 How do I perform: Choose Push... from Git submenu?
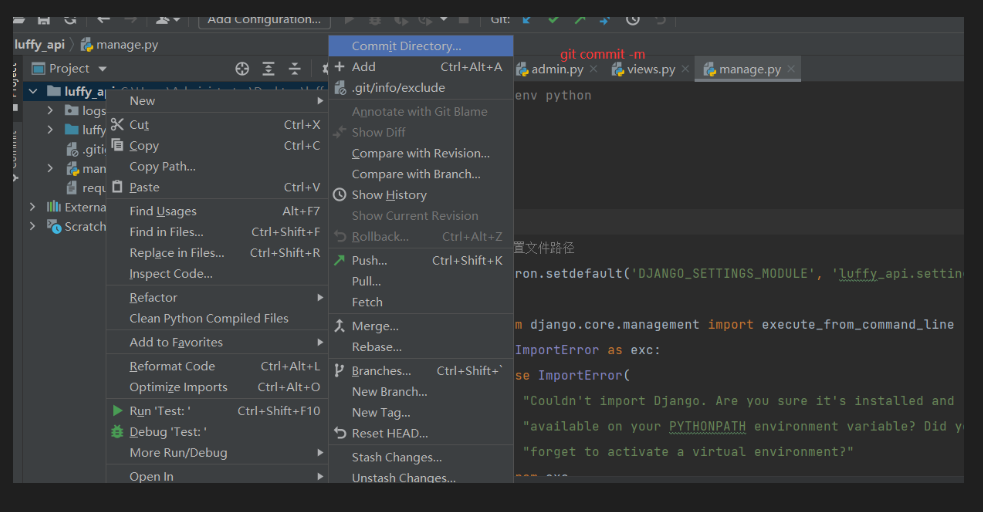point(369,260)
